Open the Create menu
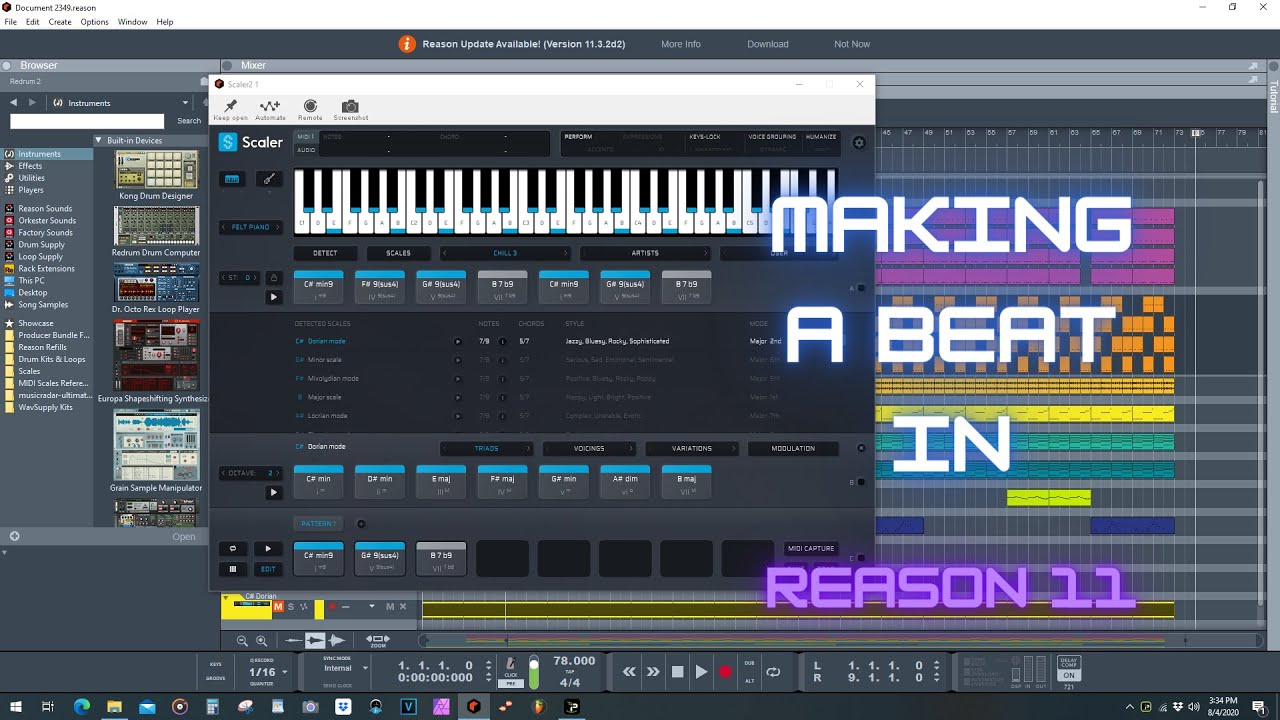Image resolution: width=1280 pixels, height=720 pixels. 60,22
